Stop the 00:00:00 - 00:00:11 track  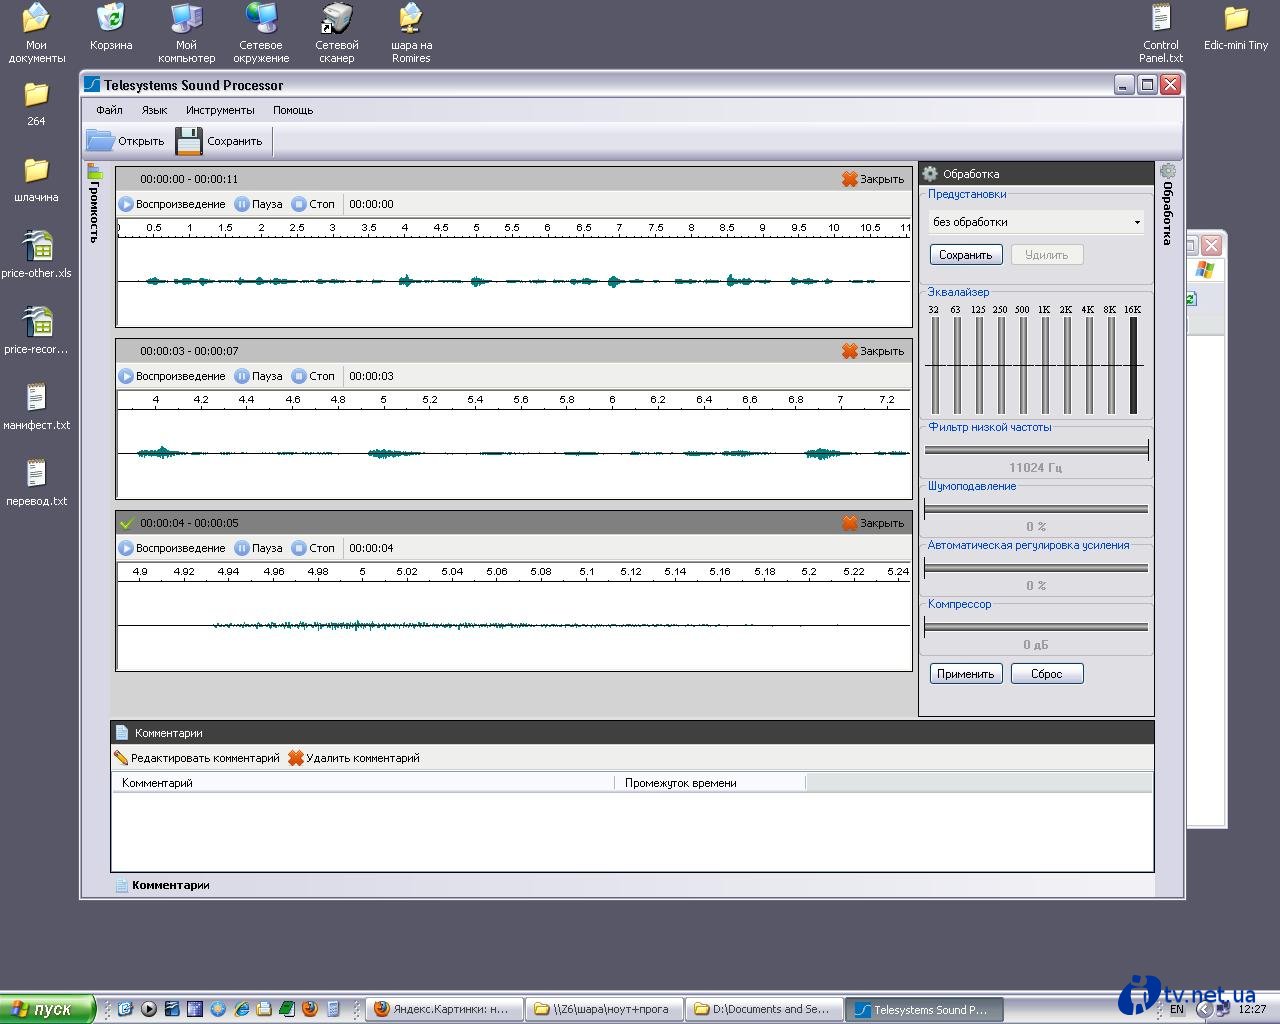[x=313, y=204]
